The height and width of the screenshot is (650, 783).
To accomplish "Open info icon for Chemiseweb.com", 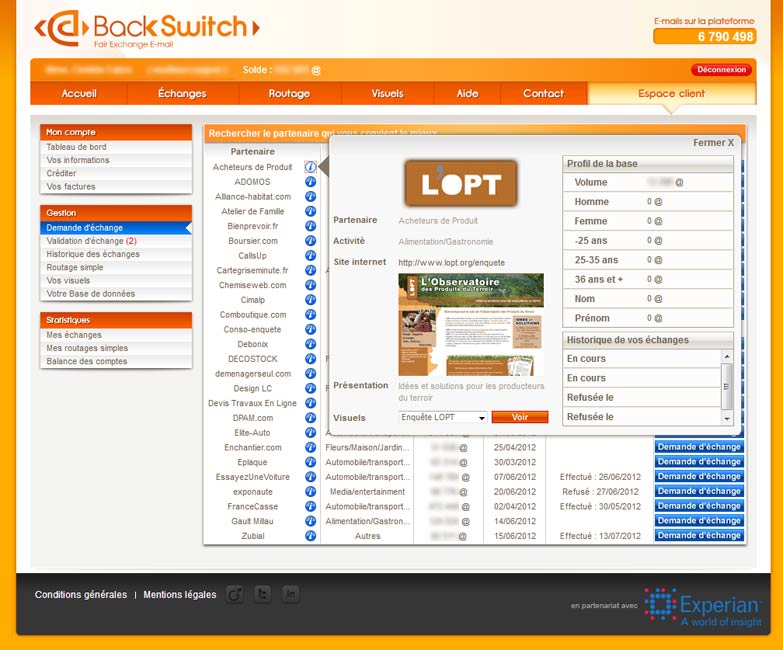I will 310,285.
